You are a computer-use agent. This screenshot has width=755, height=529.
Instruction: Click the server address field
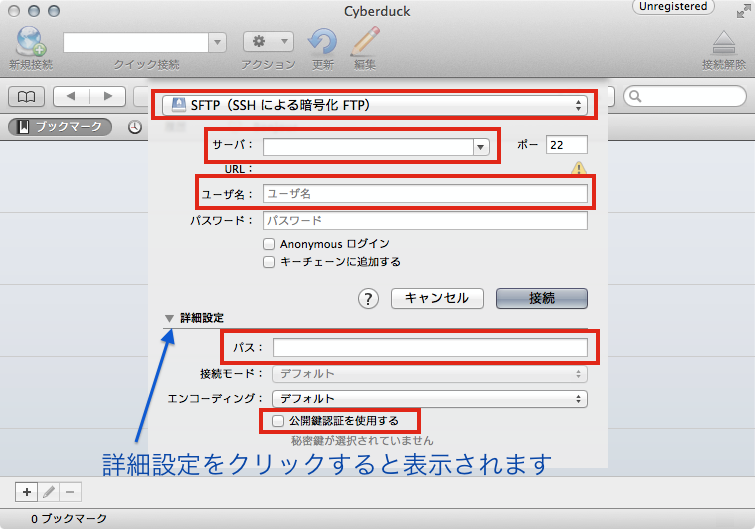pos(368,147)
